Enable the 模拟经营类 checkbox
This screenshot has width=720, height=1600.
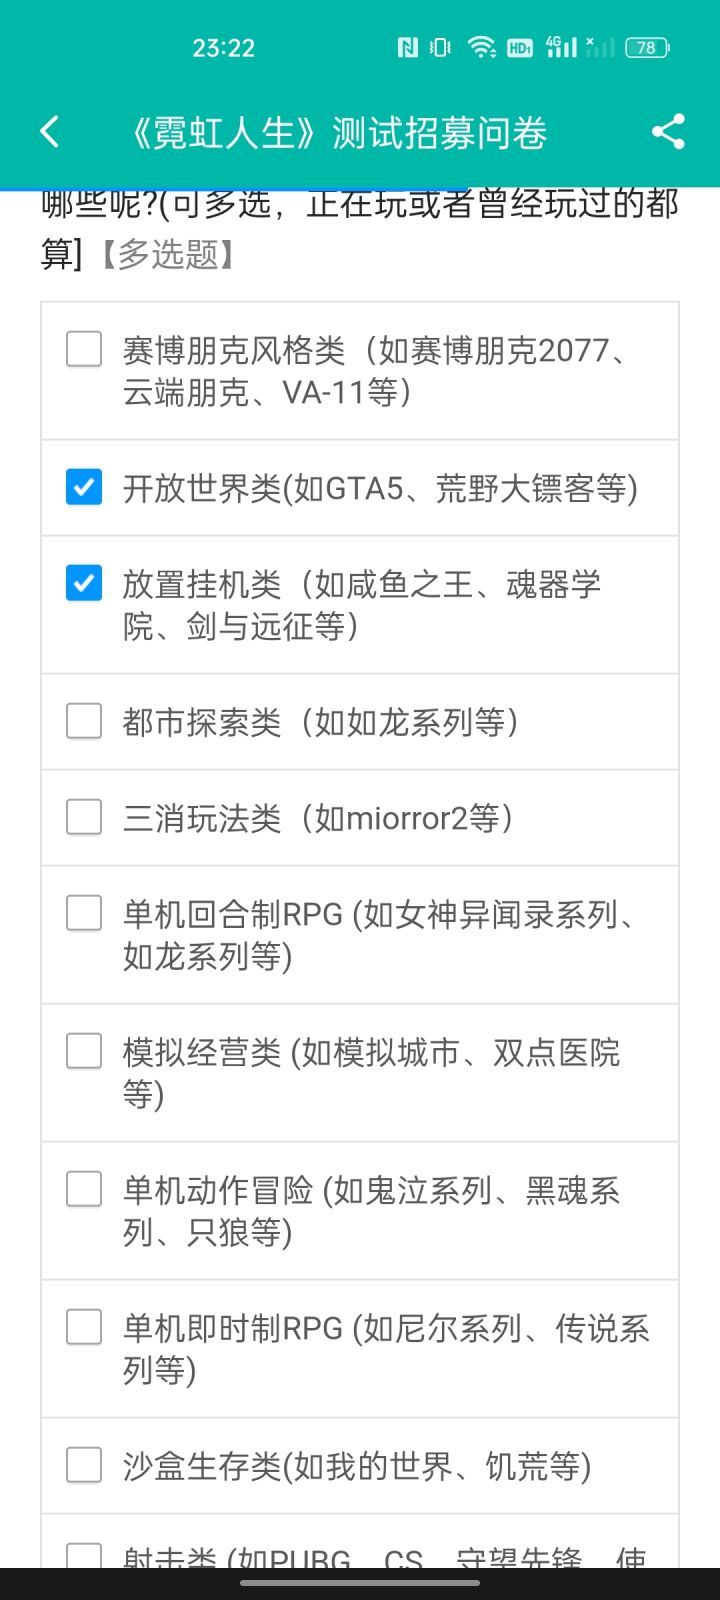(84, 1051)
